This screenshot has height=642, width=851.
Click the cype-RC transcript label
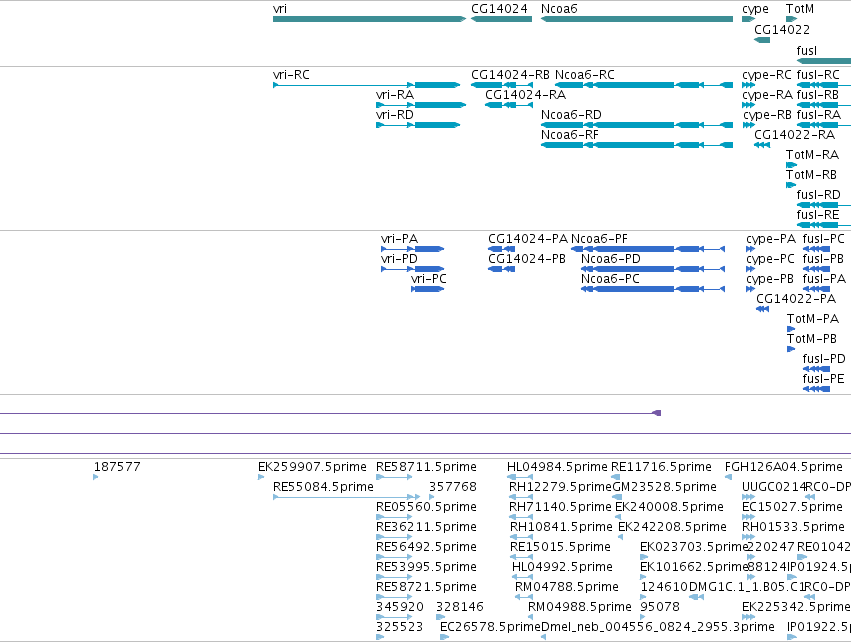click(x=767, y=75)
